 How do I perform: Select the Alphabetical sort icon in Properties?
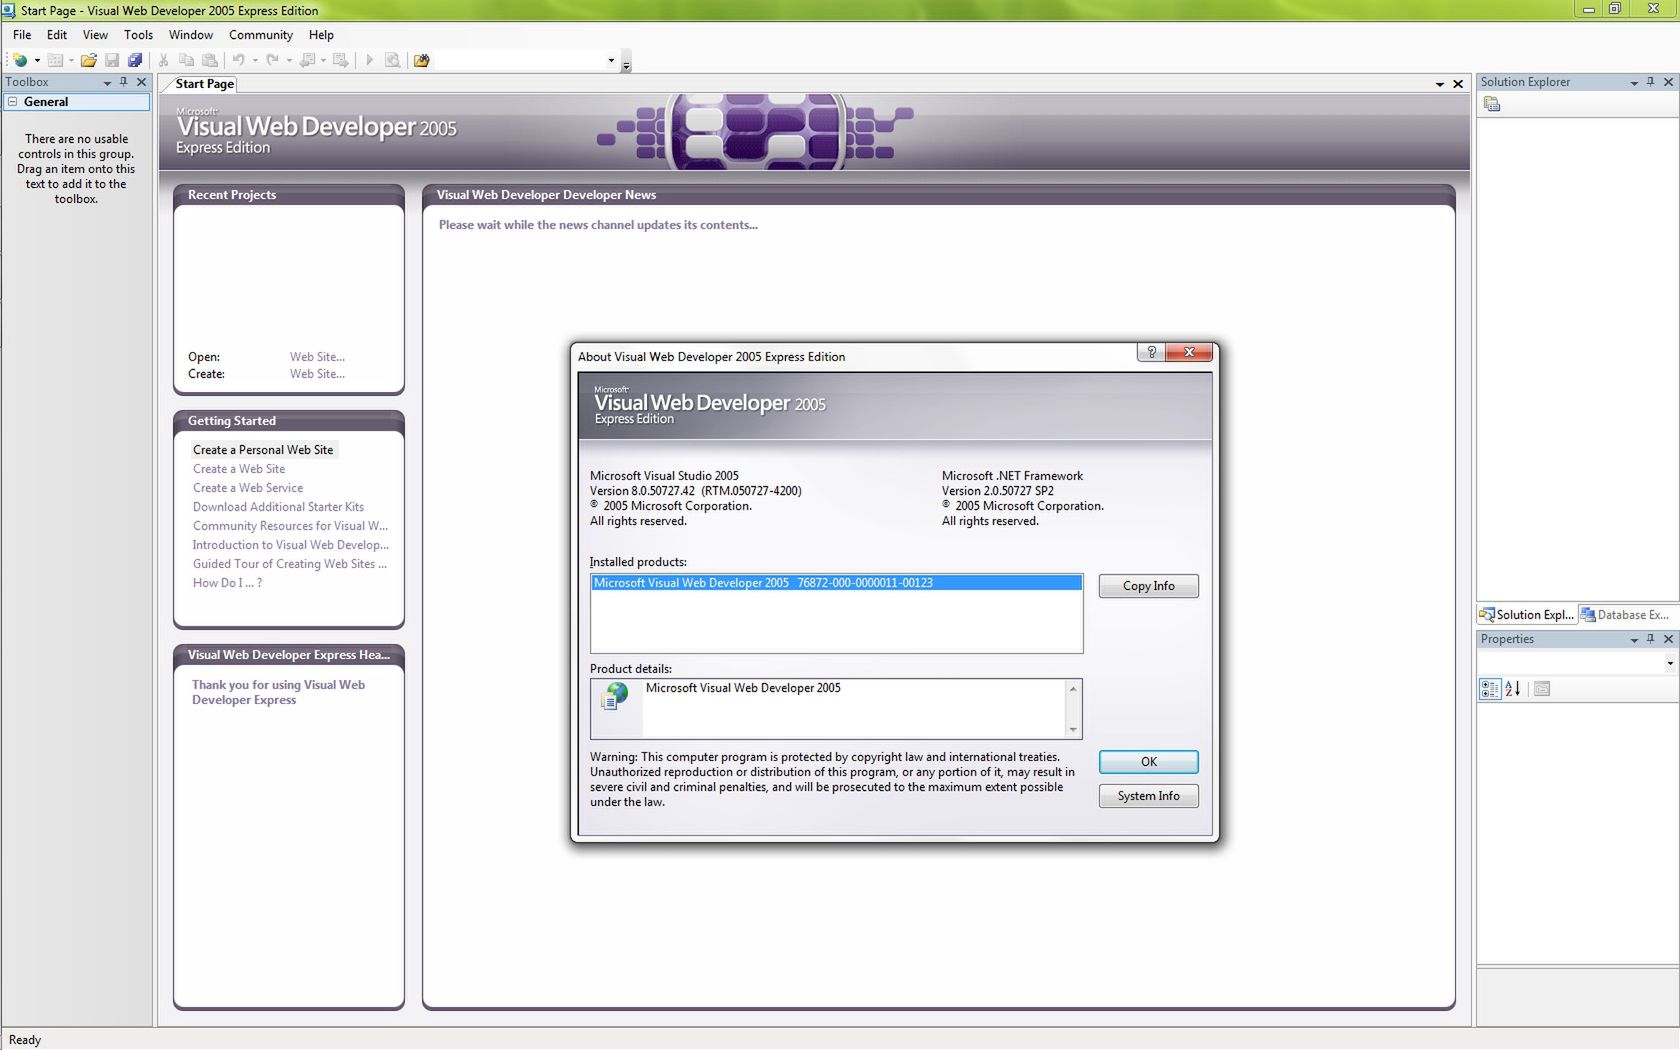point(1512,688)
